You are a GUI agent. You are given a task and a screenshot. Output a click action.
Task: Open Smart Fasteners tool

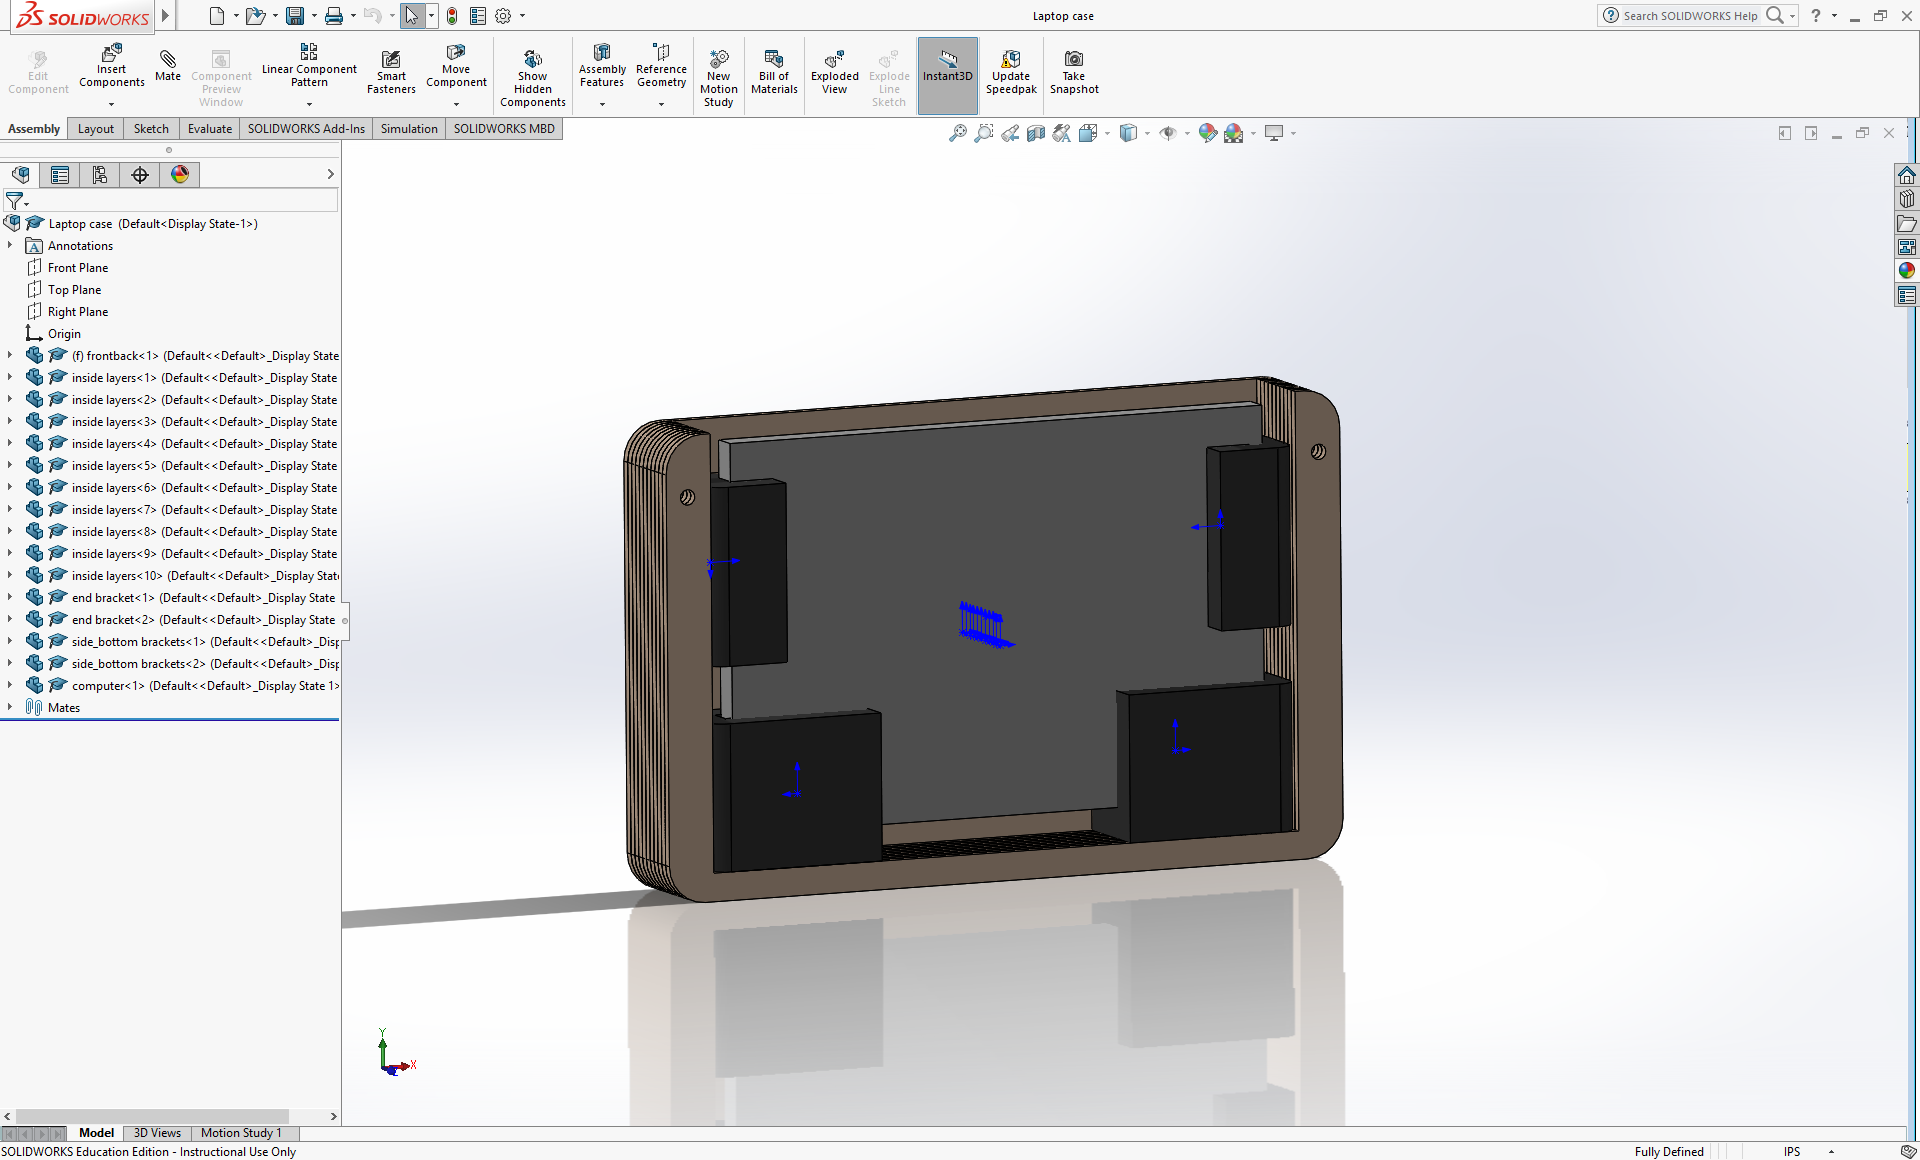pyautogui.click(x=391, y=61)
